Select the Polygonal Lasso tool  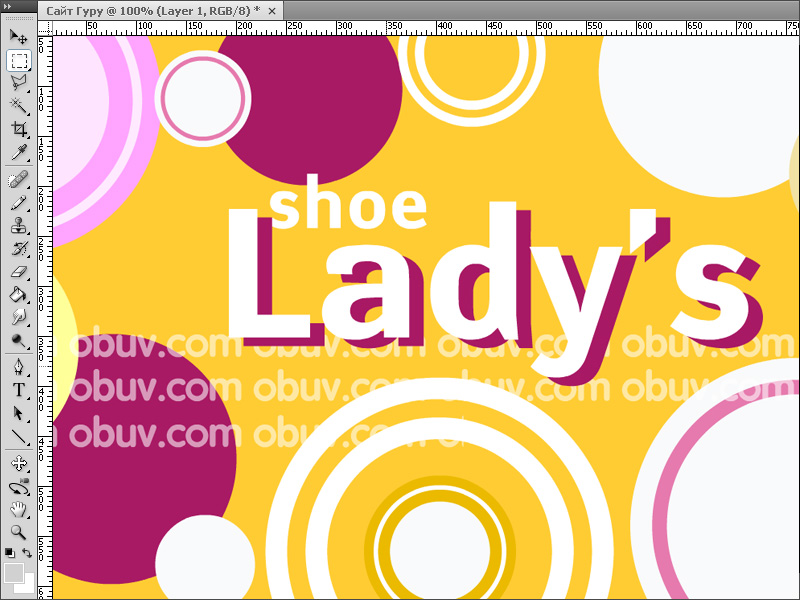(x=18, y=83)
